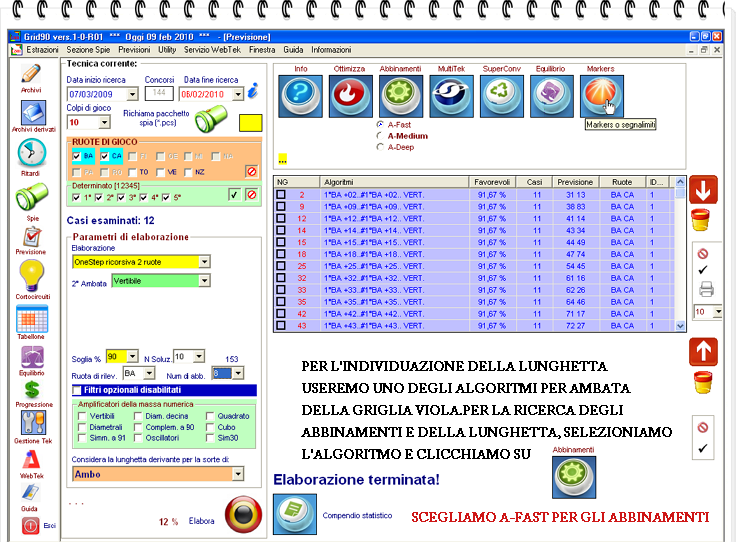The image size is (736, 542).
Task: Click the top Abbinamenti gear button
Action: tap(401, 96)
